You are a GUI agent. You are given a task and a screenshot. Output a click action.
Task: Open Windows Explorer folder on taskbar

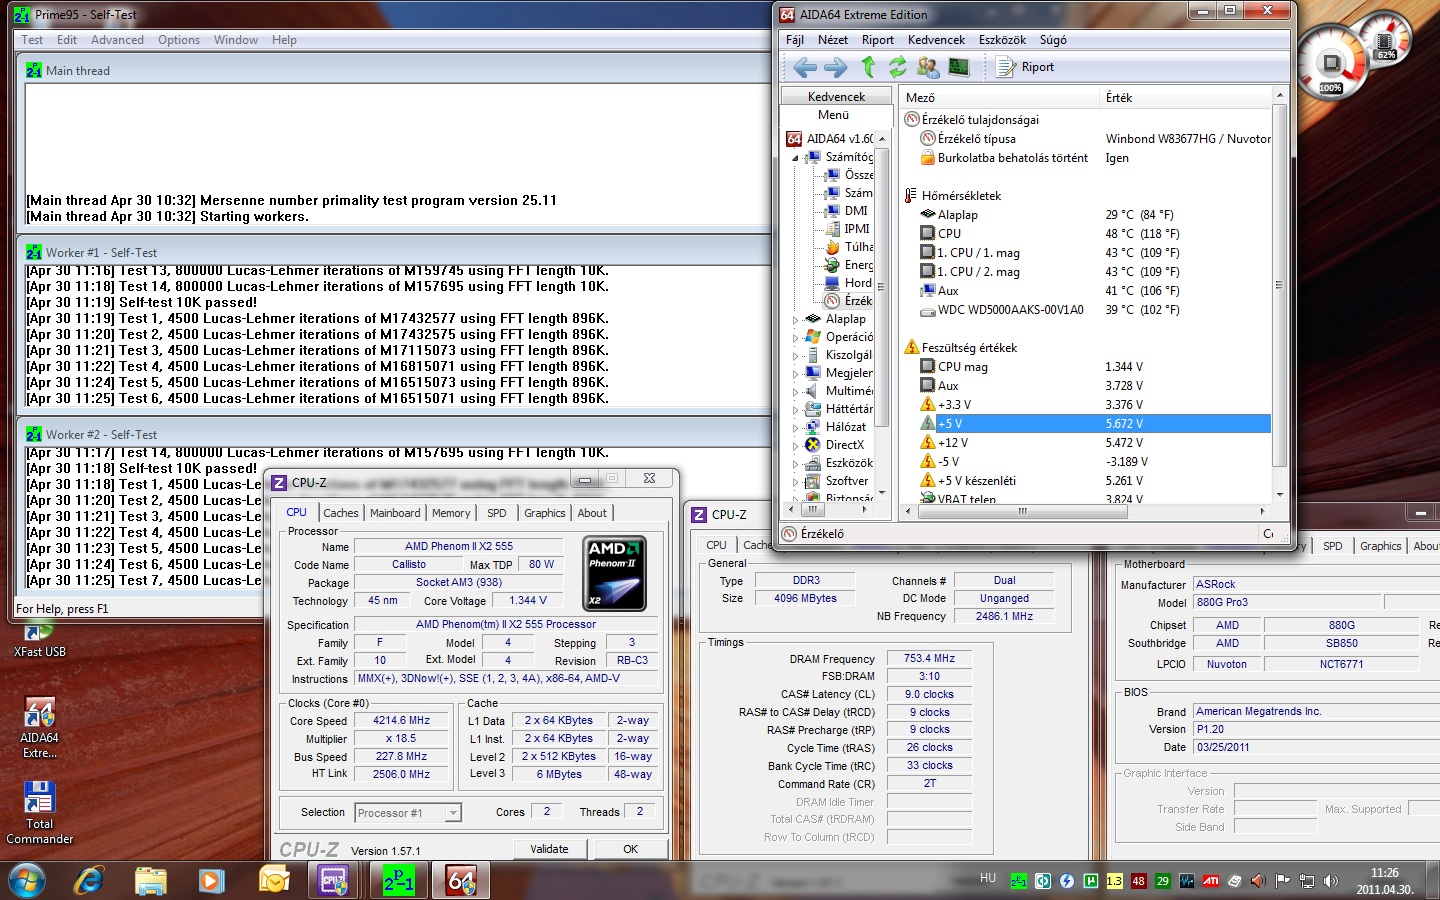(x=150, y=881)
